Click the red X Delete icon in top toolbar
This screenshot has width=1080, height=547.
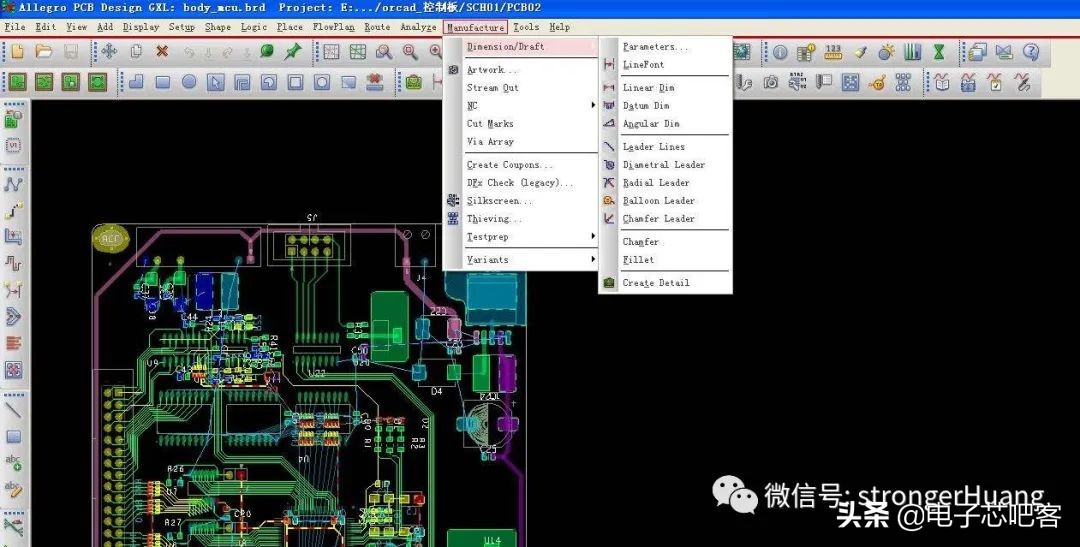[162, 51]
